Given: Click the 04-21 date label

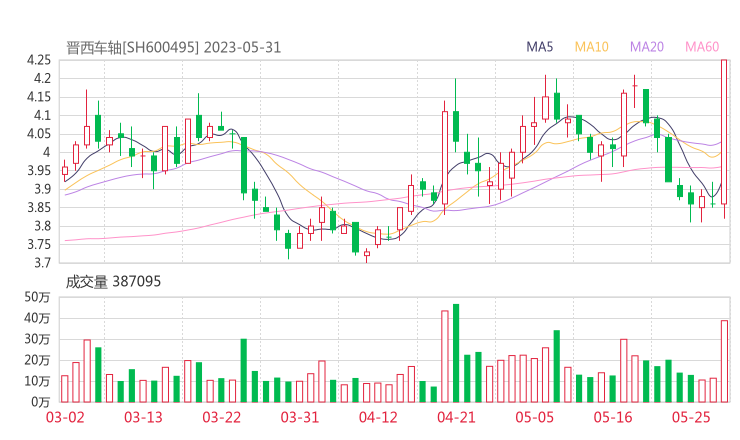Looking at the screenshot, I should (456, 417).
